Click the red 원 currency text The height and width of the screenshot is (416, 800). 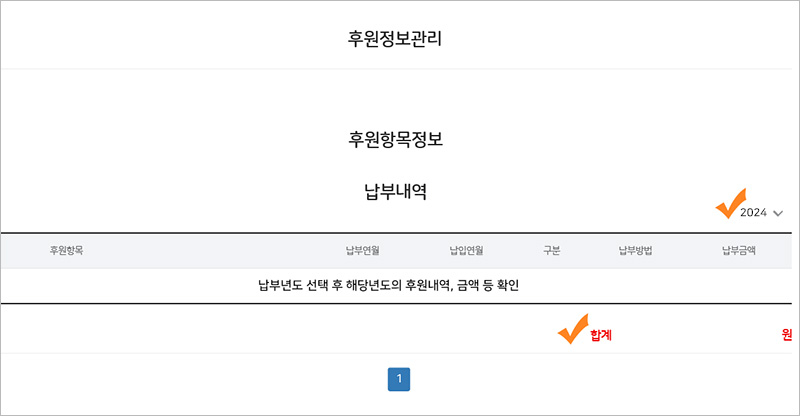coord(787,335)
